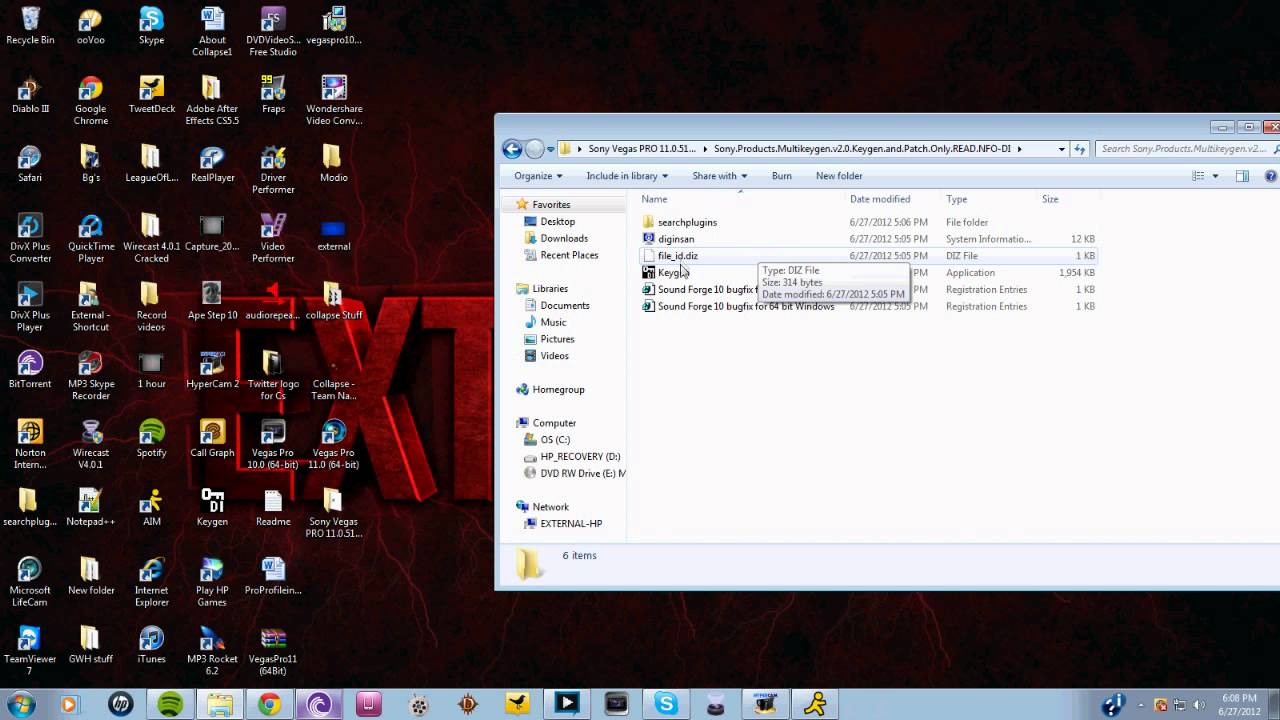Click the Sony Vegas PRO 11.0.51 breadcrumb segment
The image size is (1280, 720).
pos(641,149)
